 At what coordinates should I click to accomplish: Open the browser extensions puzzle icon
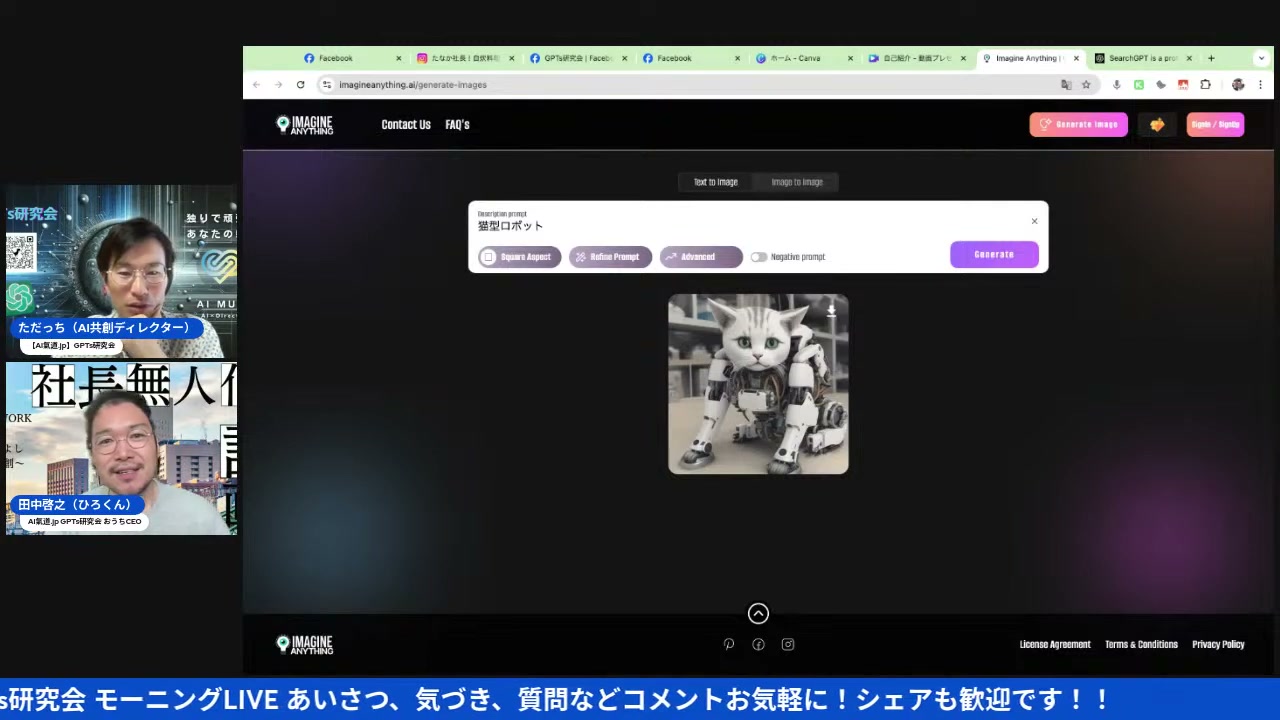tap(1205, 85)
